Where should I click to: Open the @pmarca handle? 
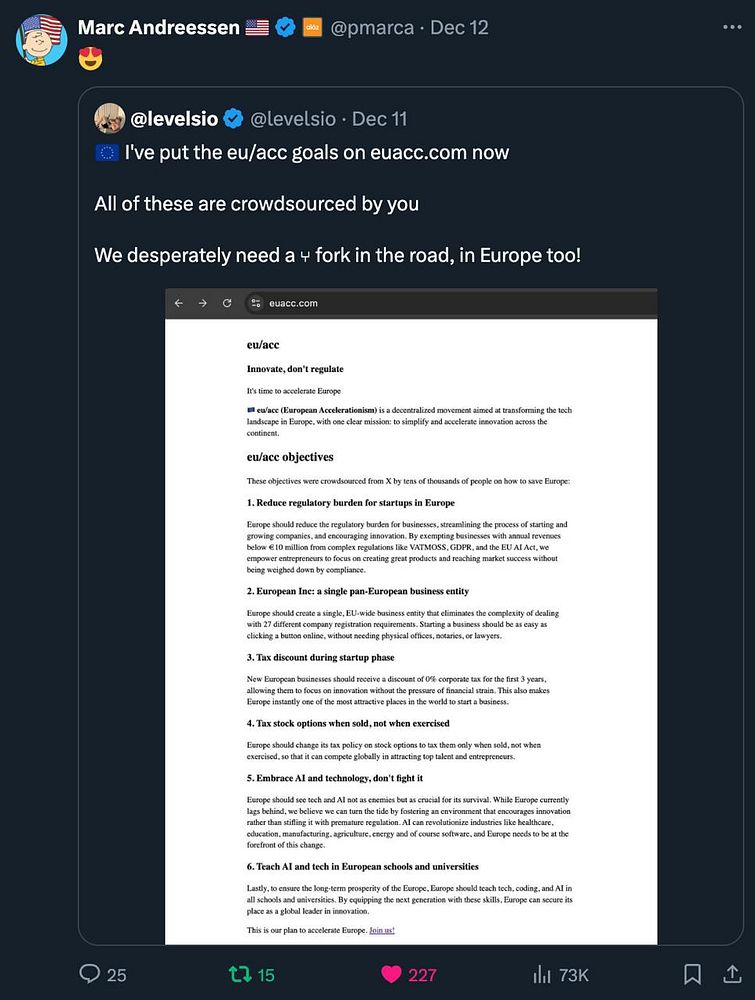point(371,27)
